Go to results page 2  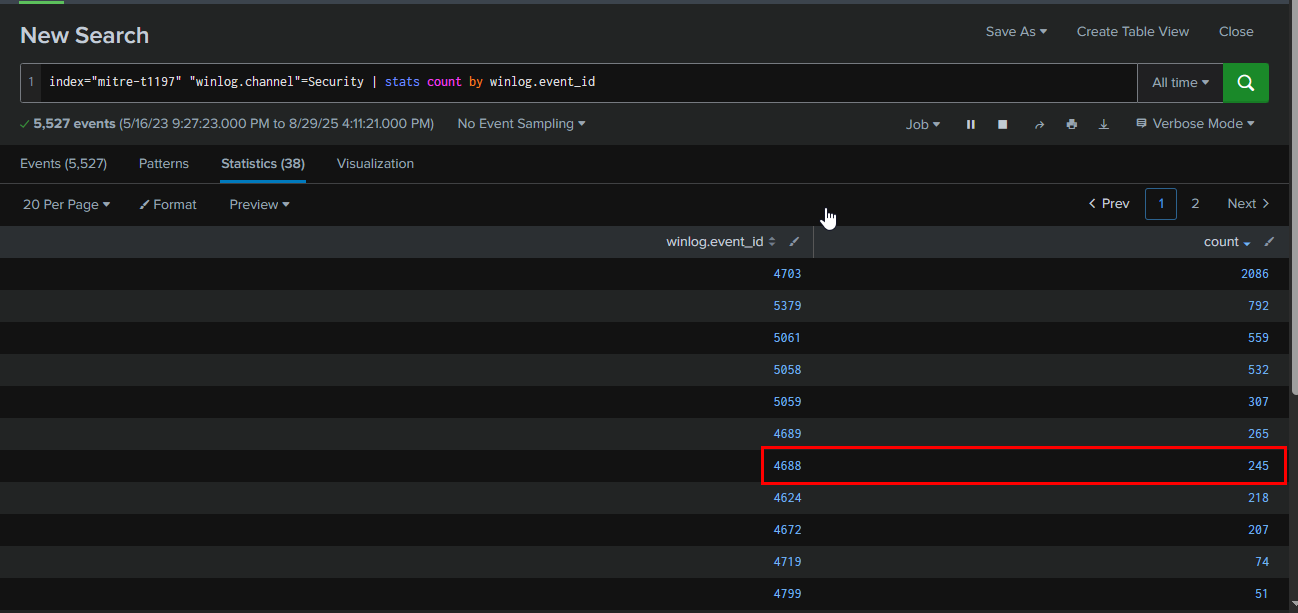[x=1195, y=204]
